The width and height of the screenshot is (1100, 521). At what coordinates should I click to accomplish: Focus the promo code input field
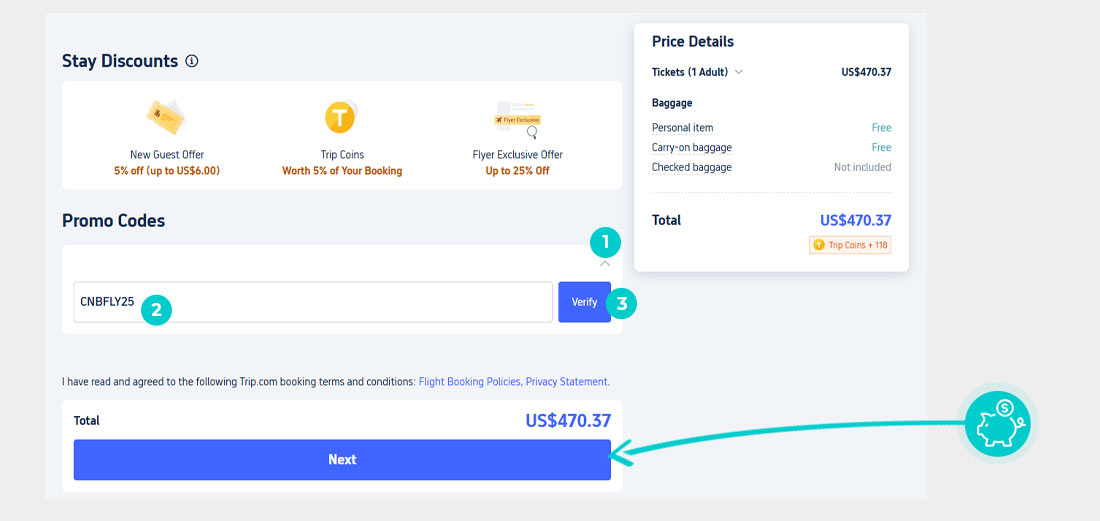313,302
